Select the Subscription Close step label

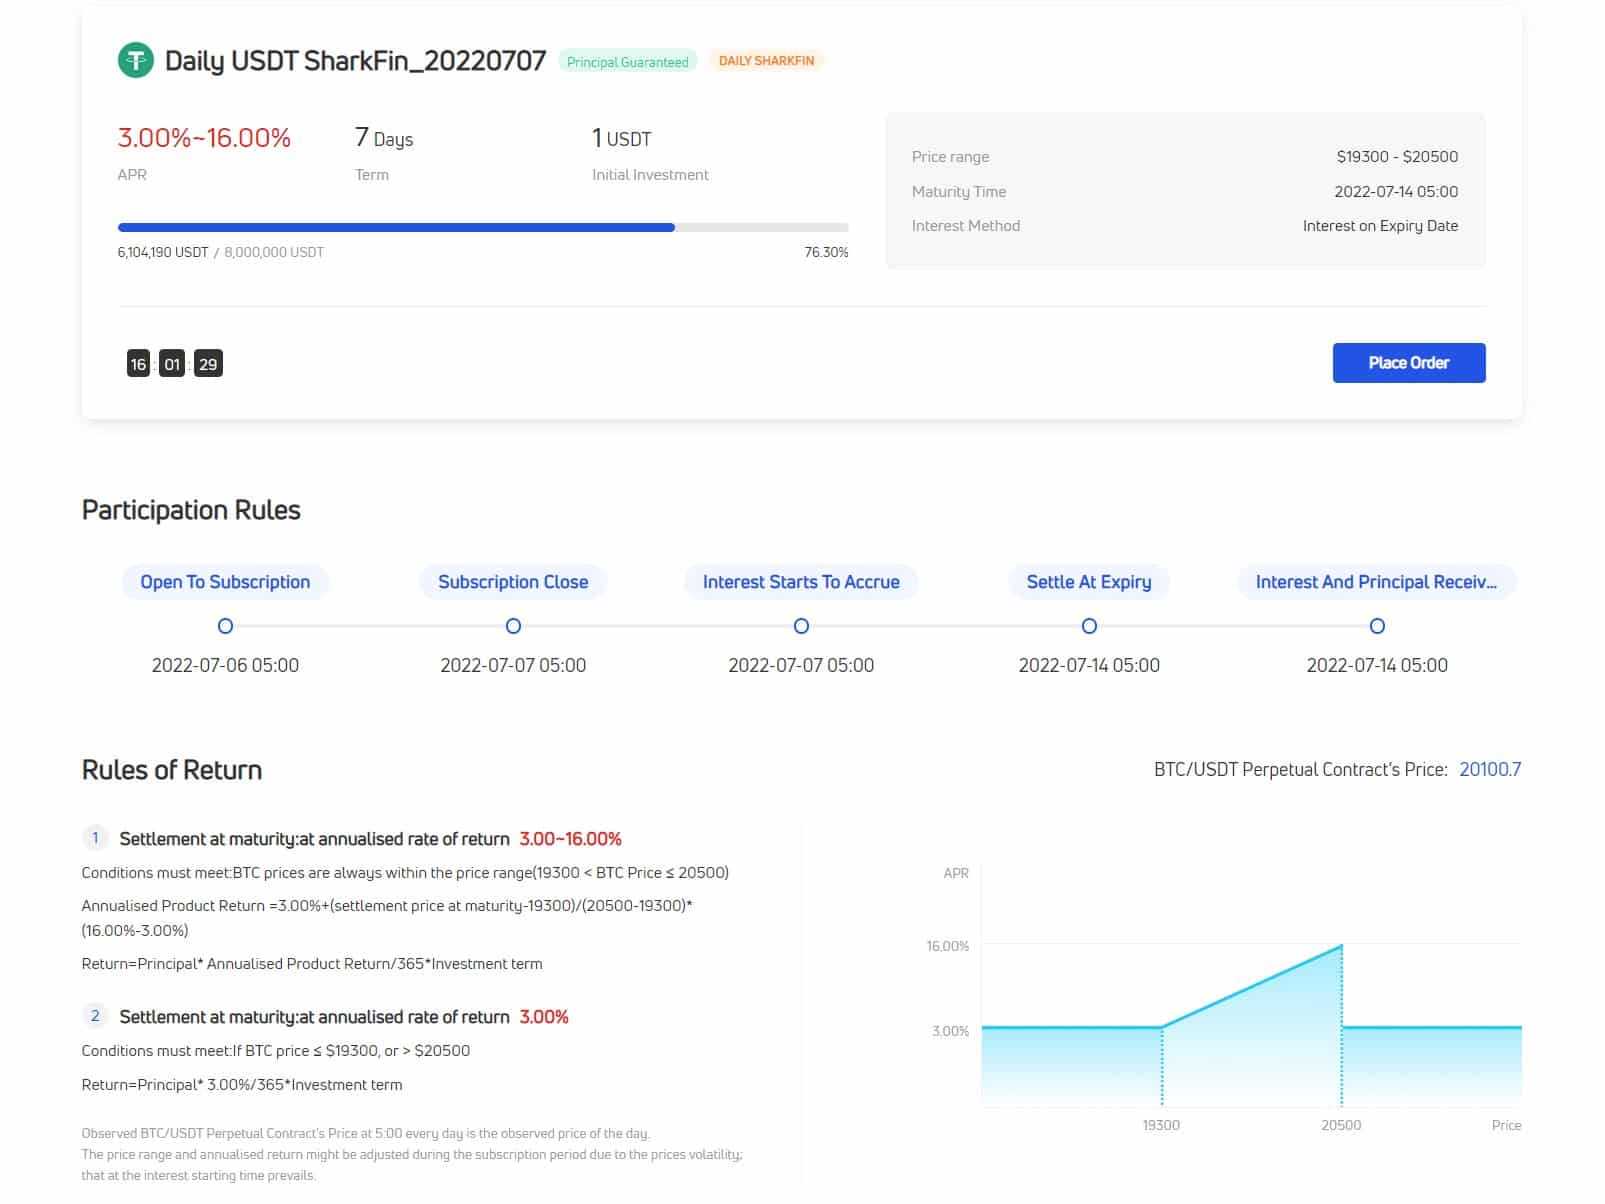[x=513, y=582]
